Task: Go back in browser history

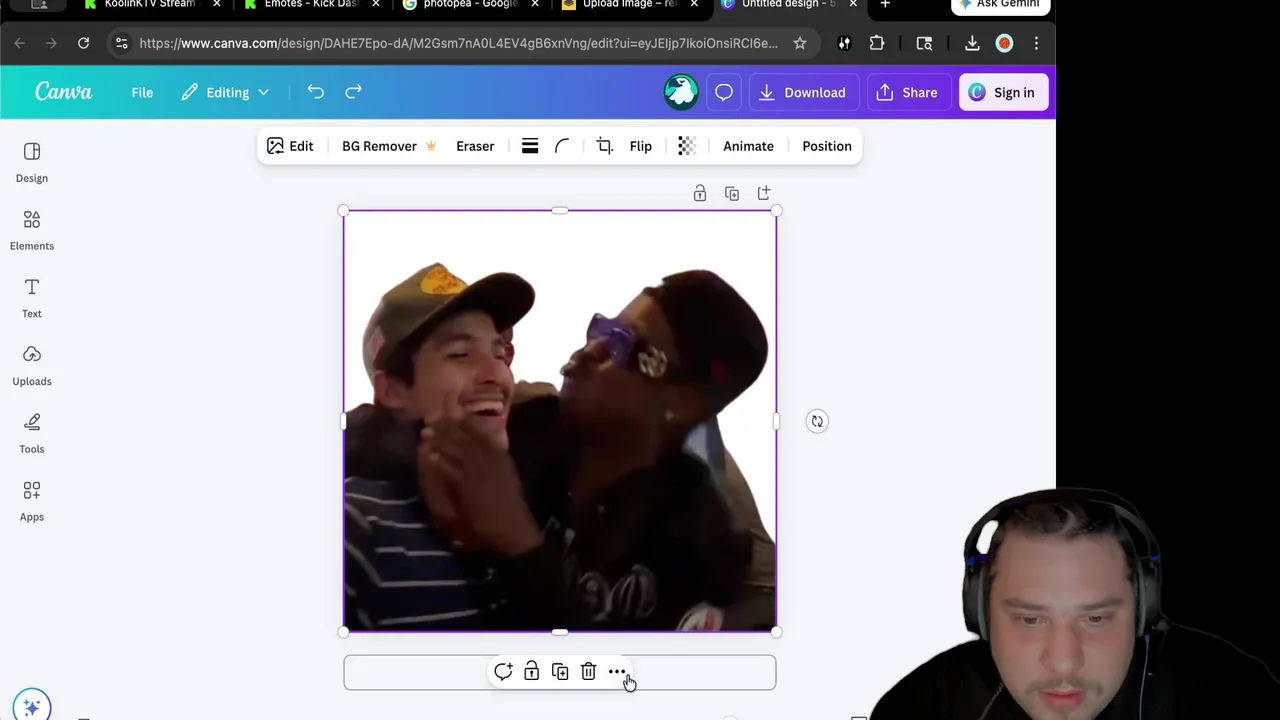Action: point(20,43)
